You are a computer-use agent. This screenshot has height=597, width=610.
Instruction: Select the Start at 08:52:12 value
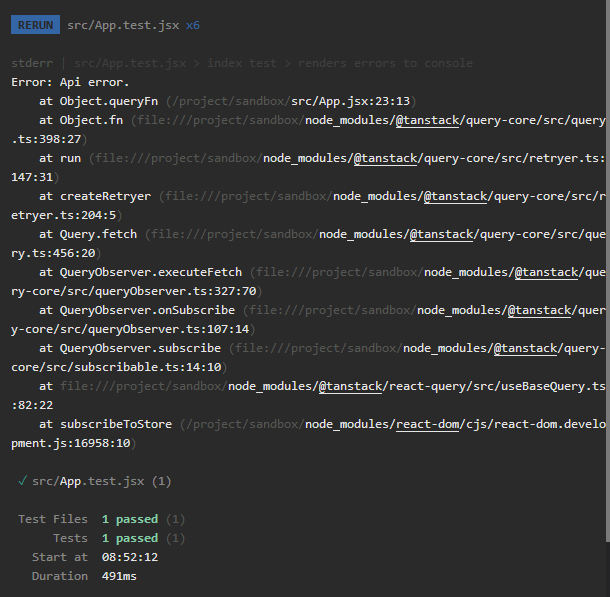(x=130, y=557)
